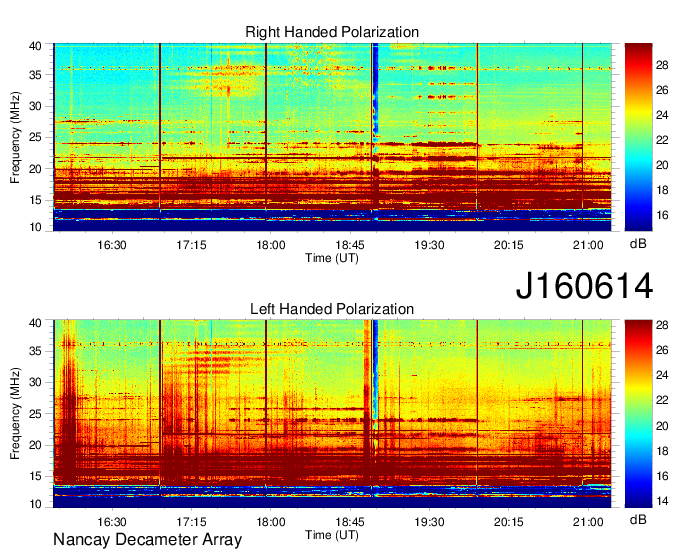The height and width of the screenshot is (552, 680).
Task: Click the 35 MHz tick on Right Handed plot
Action: 35,75
